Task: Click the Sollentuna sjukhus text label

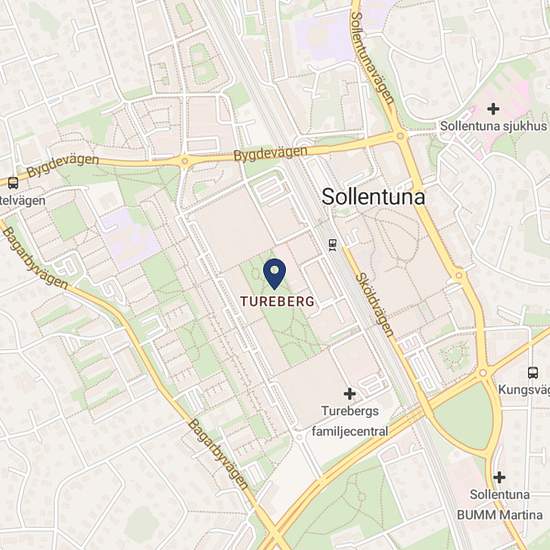Action: point(493,126)
